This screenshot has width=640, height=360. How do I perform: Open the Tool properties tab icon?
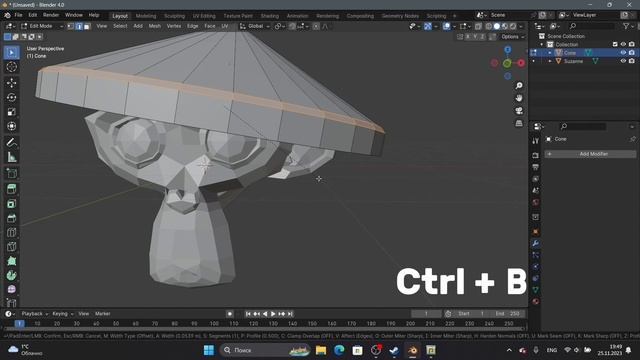536,141
